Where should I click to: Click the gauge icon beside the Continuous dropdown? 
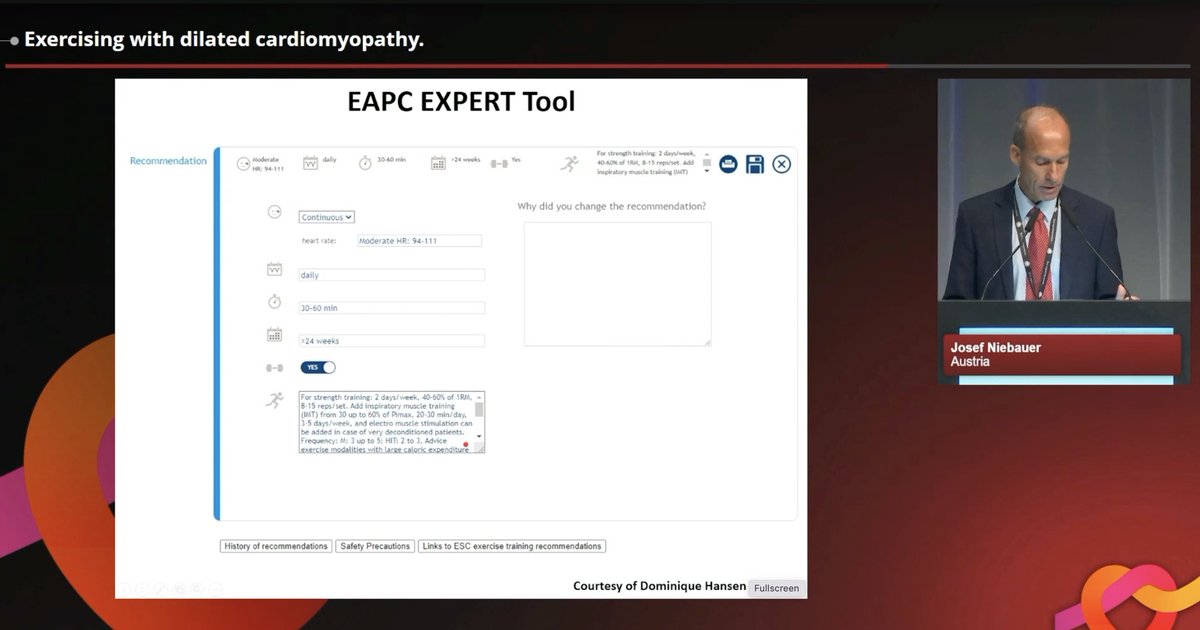point(274,213)
